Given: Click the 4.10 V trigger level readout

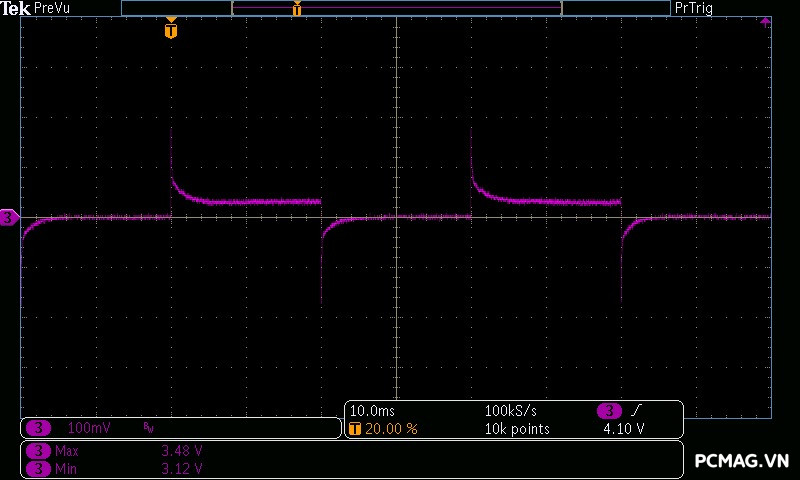Looking at the screenshot, I should coord(623,429).
